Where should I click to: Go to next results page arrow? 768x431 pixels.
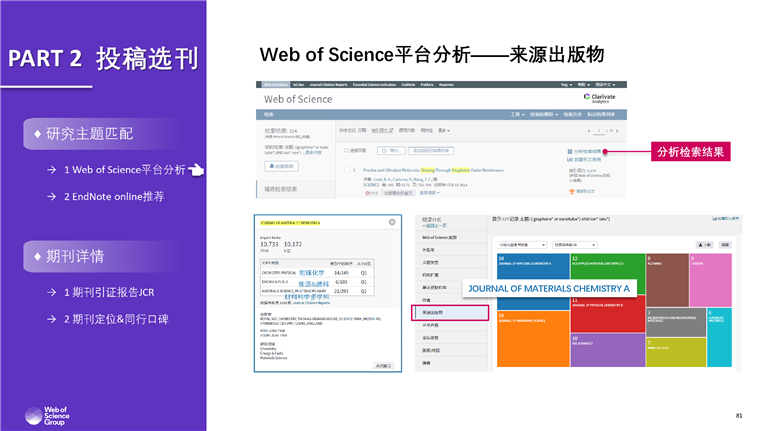click(x=617, y=131)
